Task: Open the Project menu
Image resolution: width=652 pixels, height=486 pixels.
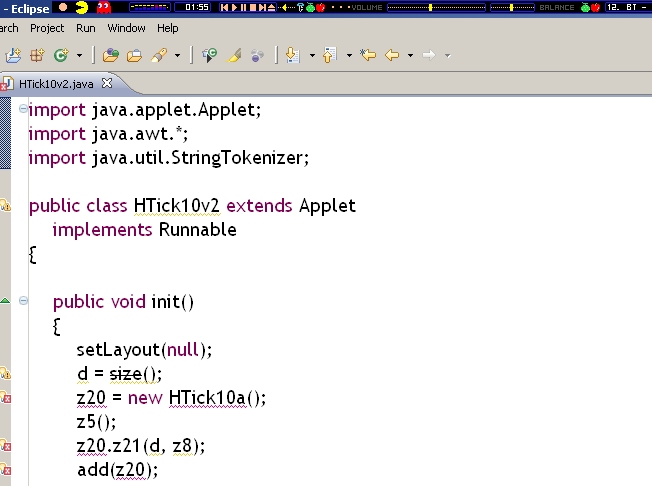Action: coord(47,28)
